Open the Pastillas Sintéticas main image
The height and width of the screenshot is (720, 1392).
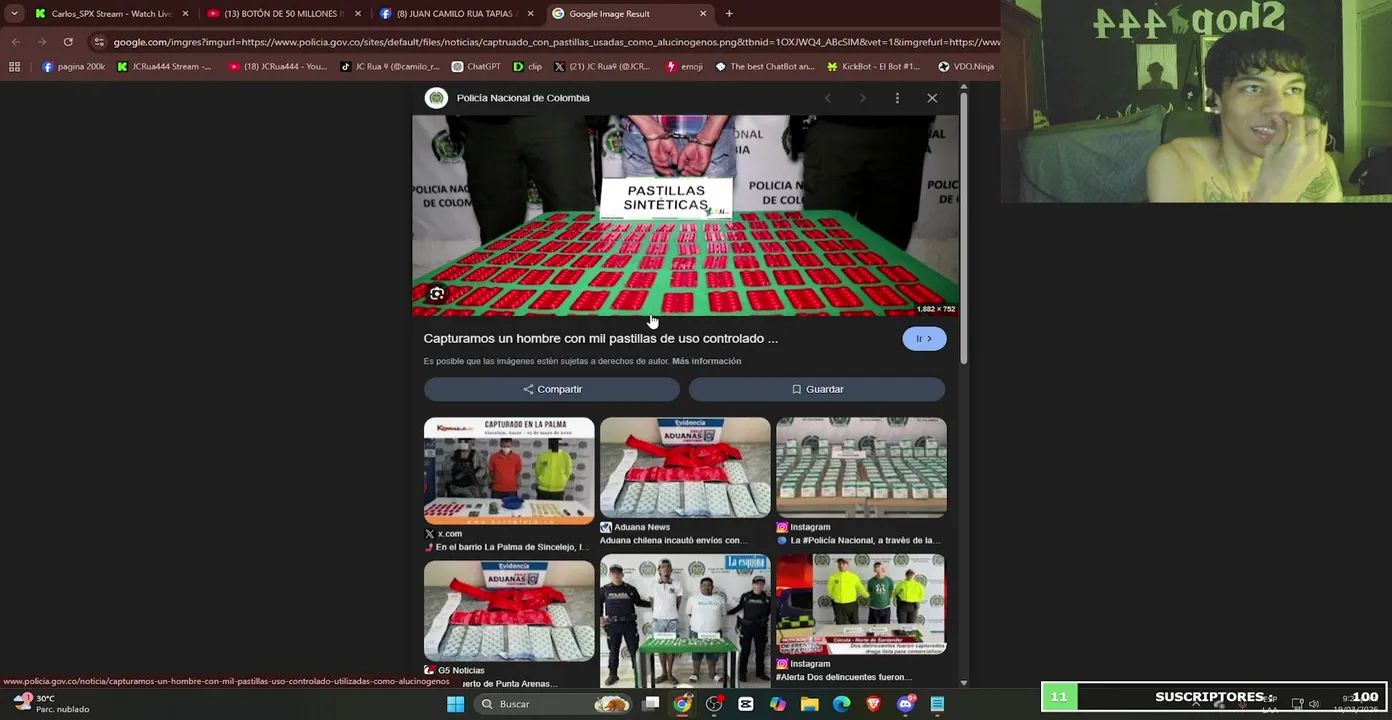685,215
